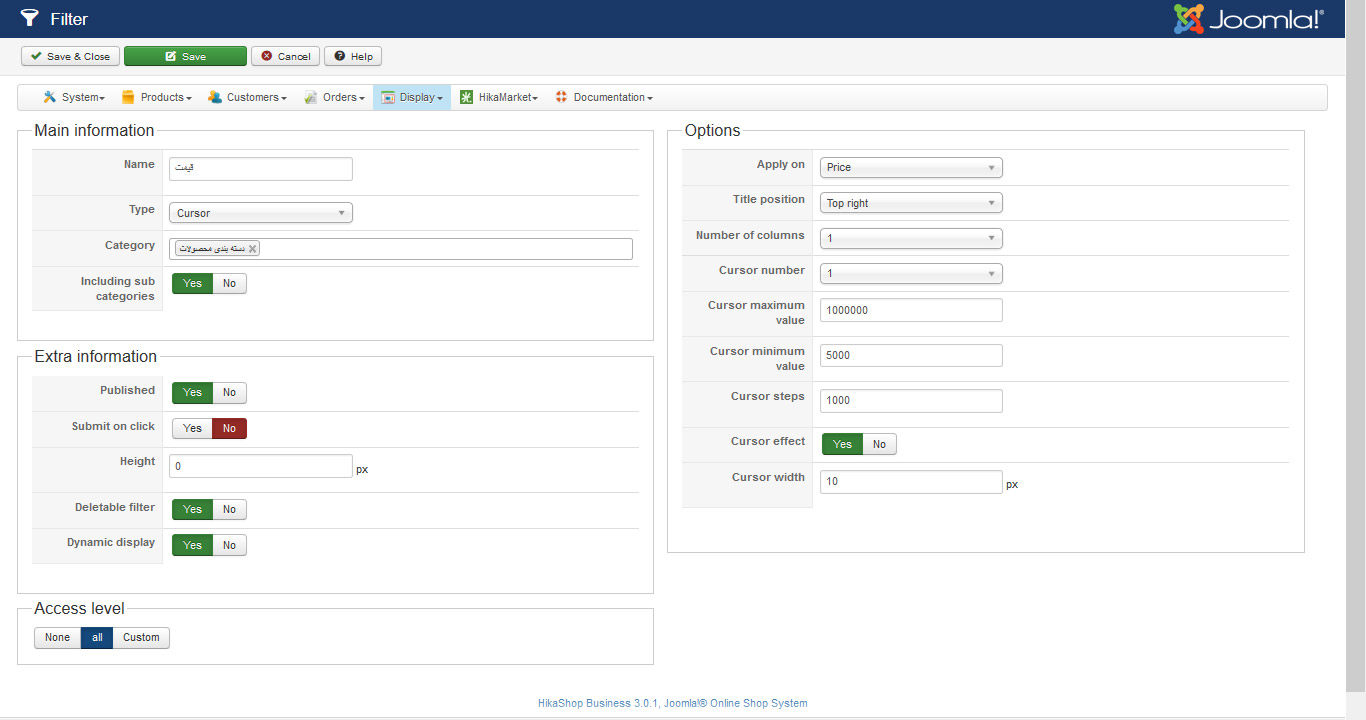Click the Cursor minimum value field
The width and height of the screenshot is (1366, 720).
911,355
